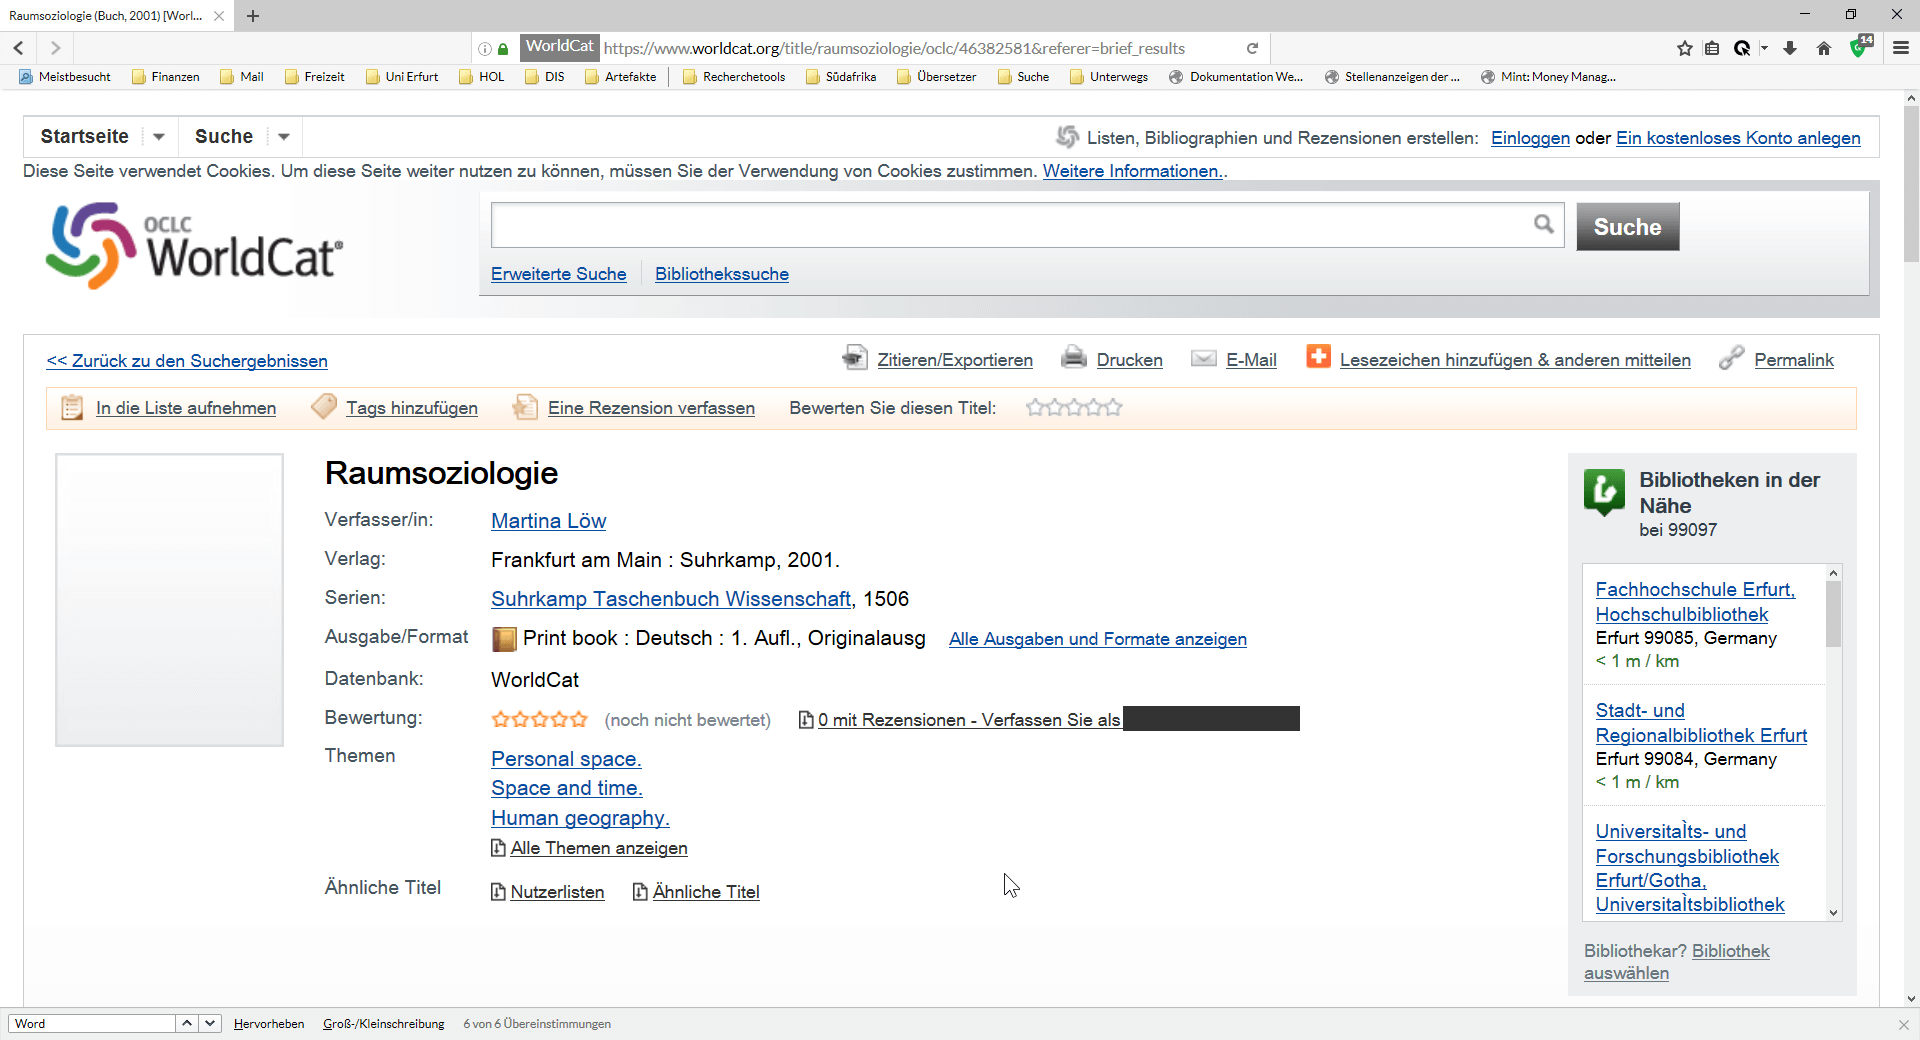The width and height of the screenshot is (1920, 1040).
Task: Open the Erweiterte Suche link
Action: pyautogui.click(x=558, y=274)
